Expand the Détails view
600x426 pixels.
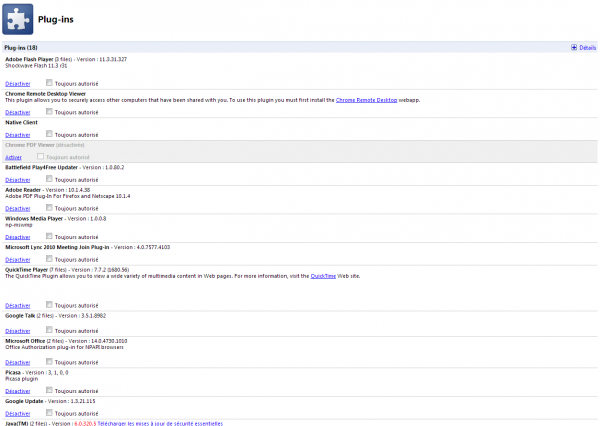point(587,47)
